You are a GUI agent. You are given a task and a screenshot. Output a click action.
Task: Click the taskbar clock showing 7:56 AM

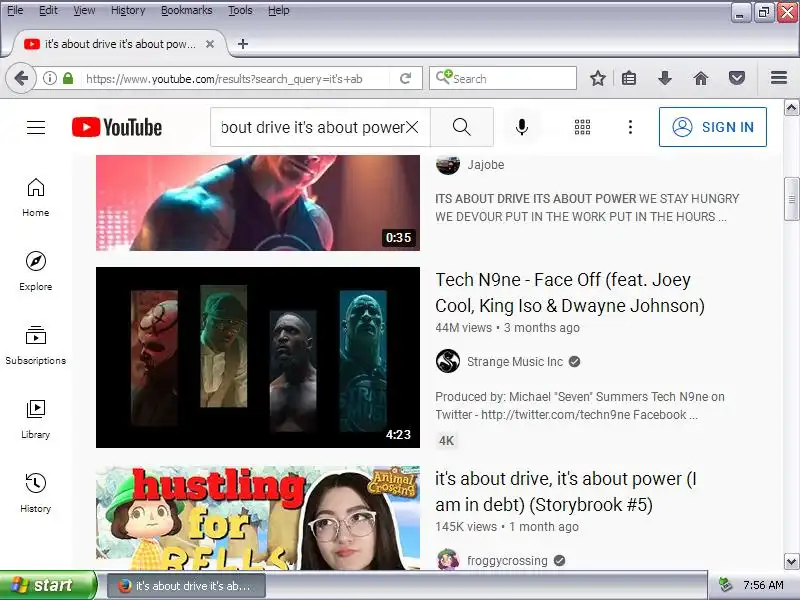(763, 585)
